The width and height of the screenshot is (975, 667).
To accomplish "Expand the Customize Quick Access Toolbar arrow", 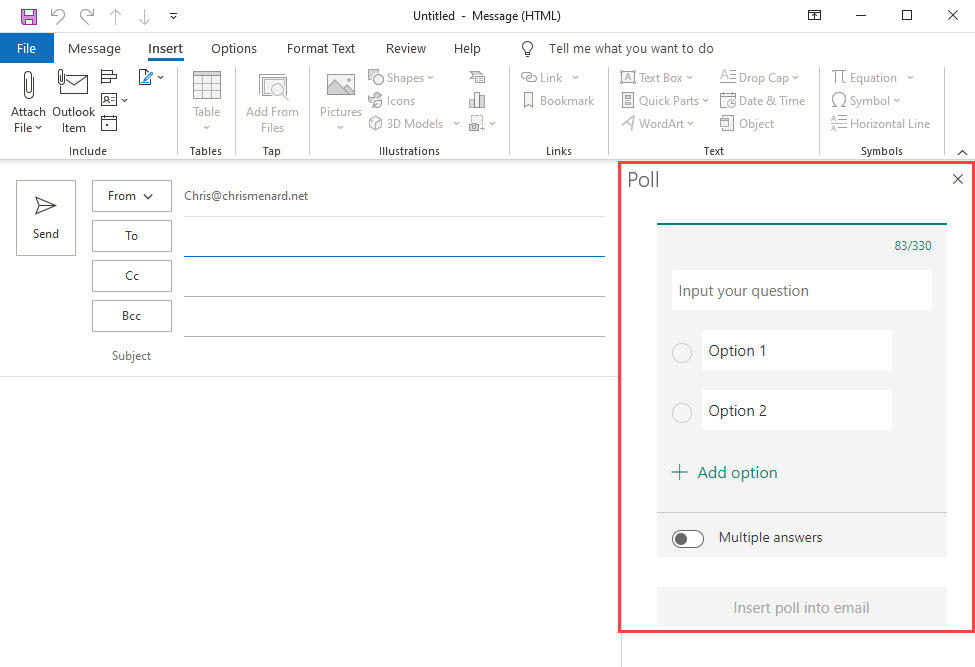I will pyautogui.click(x=174, y=16).
